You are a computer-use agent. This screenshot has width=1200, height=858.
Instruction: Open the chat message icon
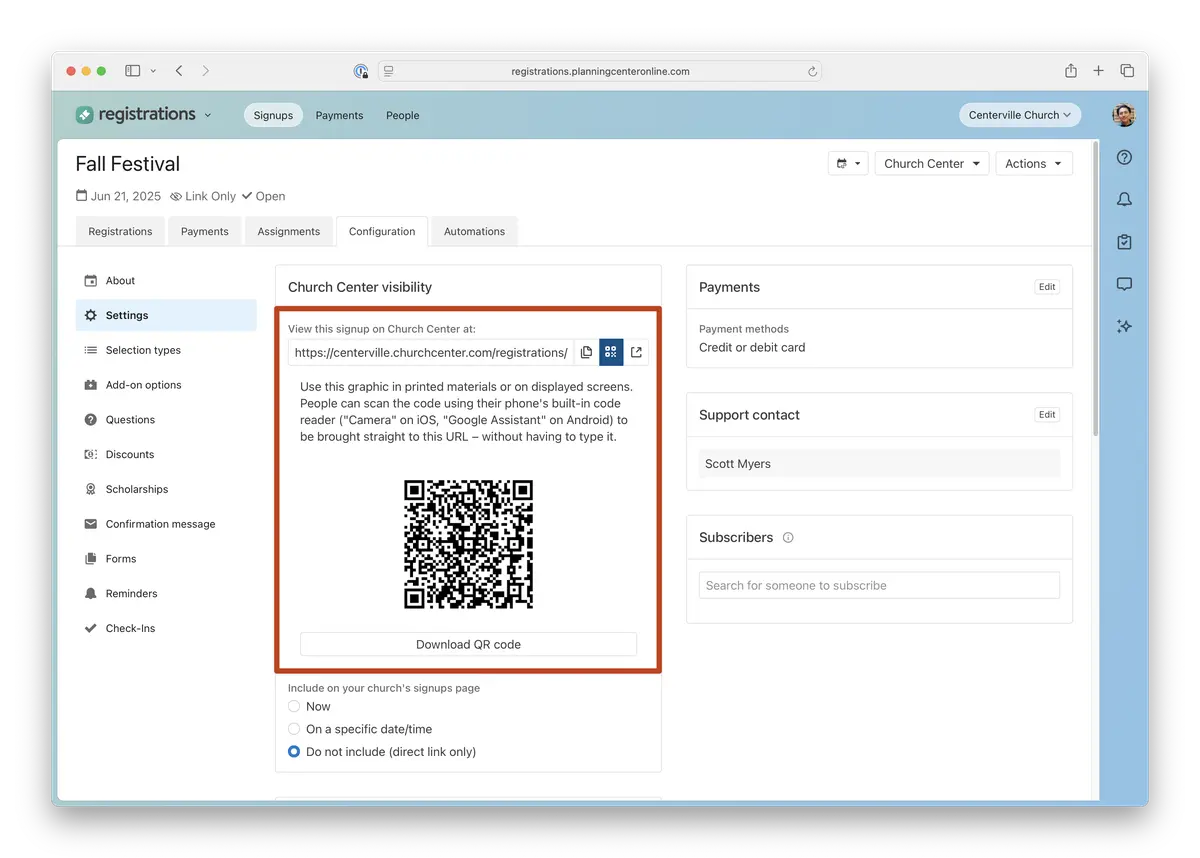pyautogui.click(x=1124, y=284)
